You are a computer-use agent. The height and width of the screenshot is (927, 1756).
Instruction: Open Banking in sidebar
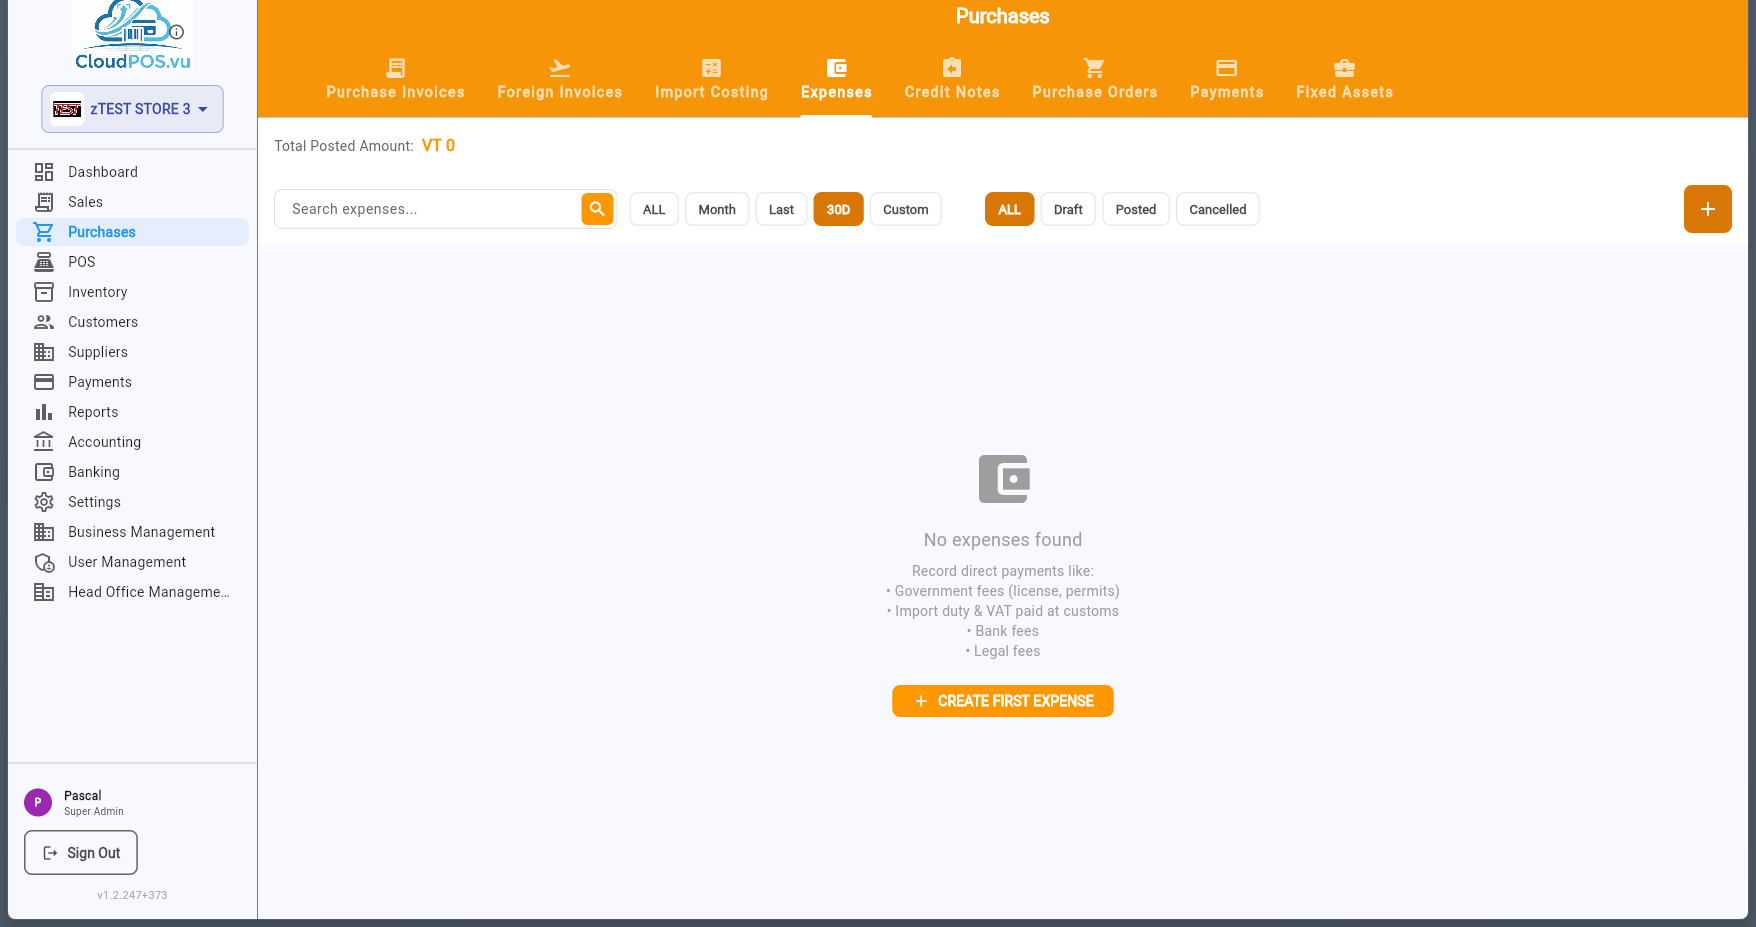[x=132, y=472]
